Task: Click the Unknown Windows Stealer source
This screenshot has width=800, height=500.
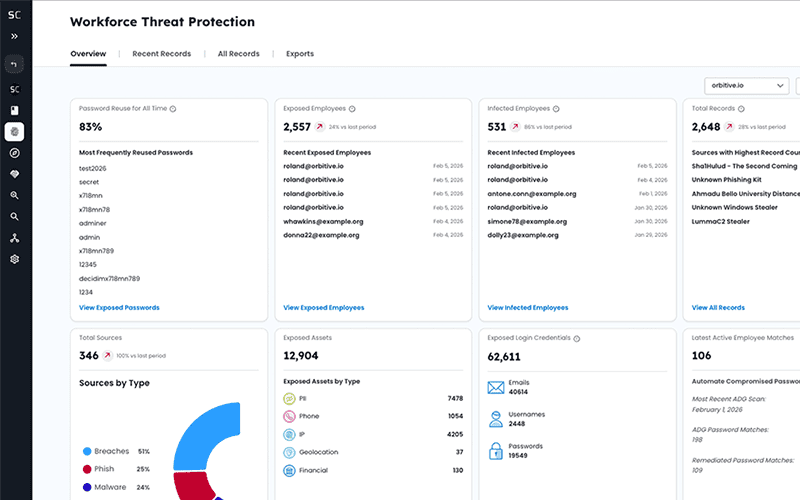Action: tap(735, 208)
